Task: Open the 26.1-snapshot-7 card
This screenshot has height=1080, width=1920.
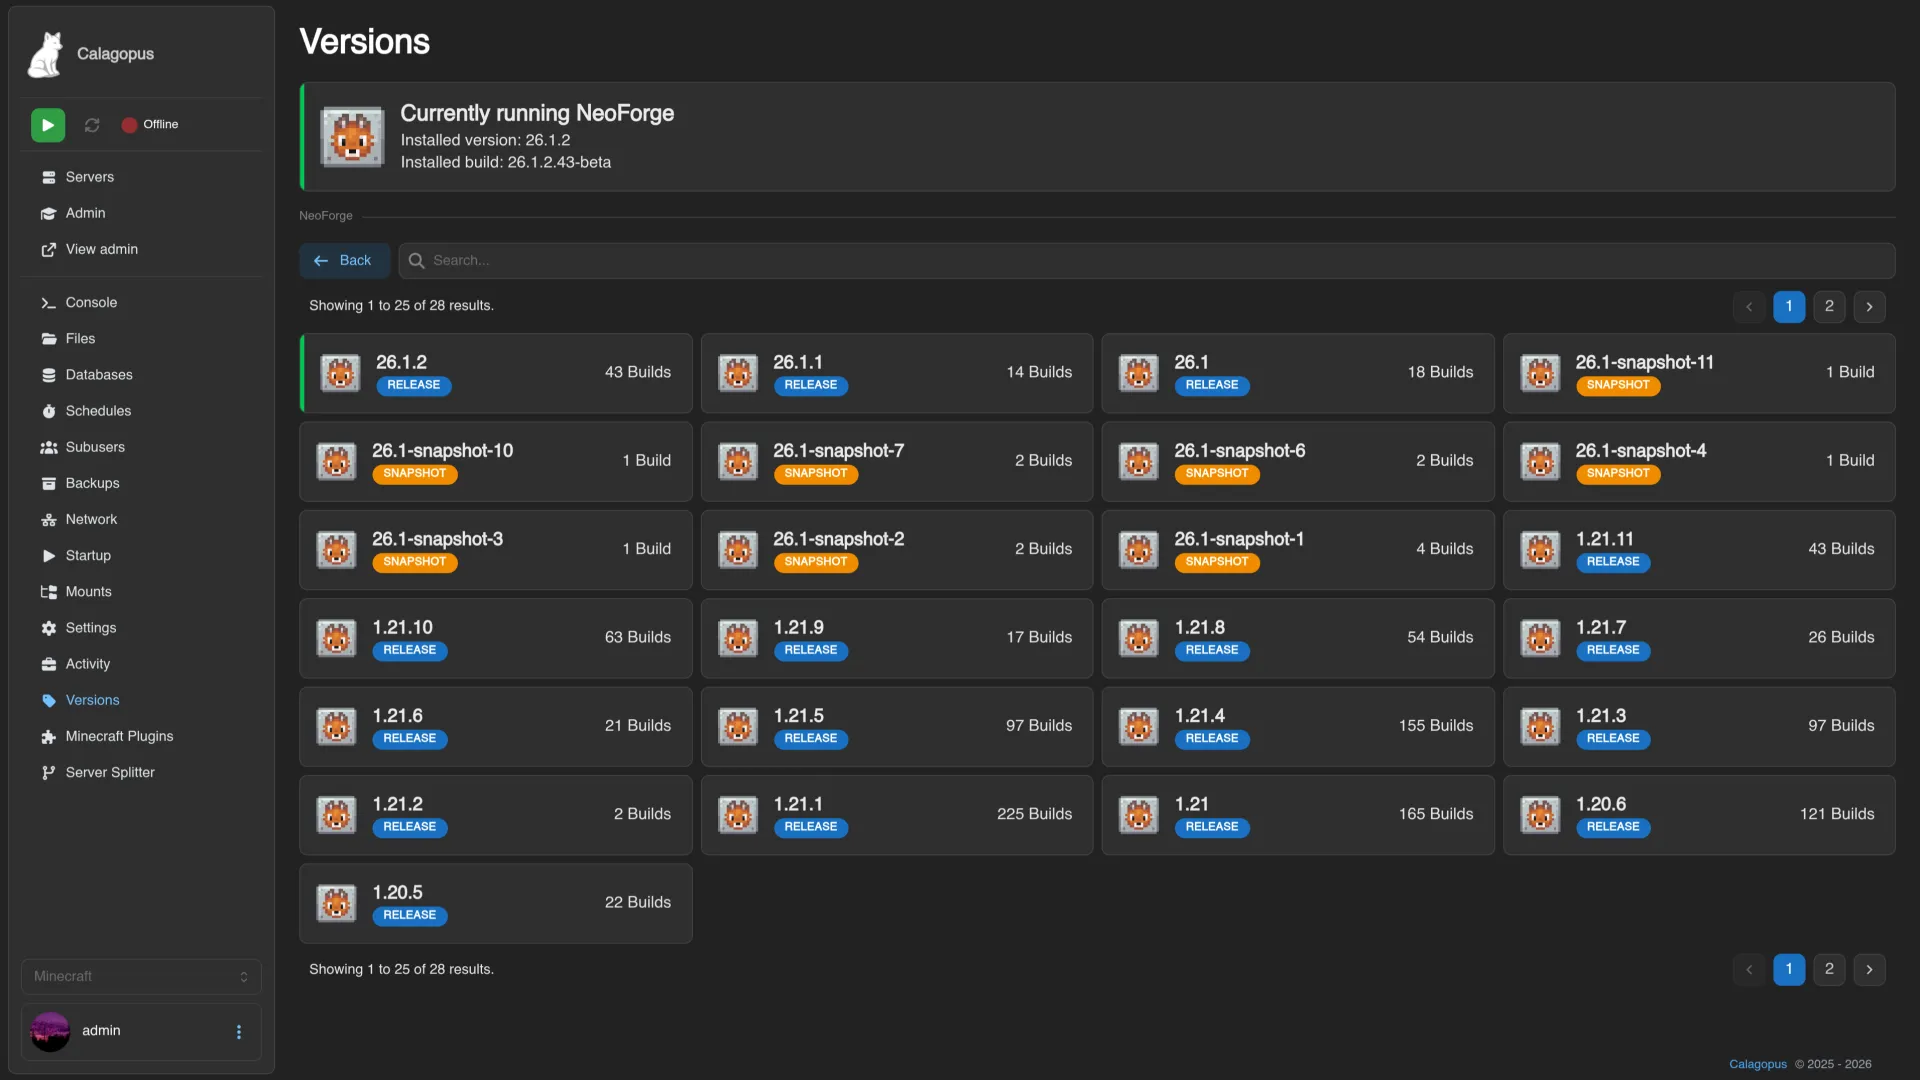Action: (897, 461)
